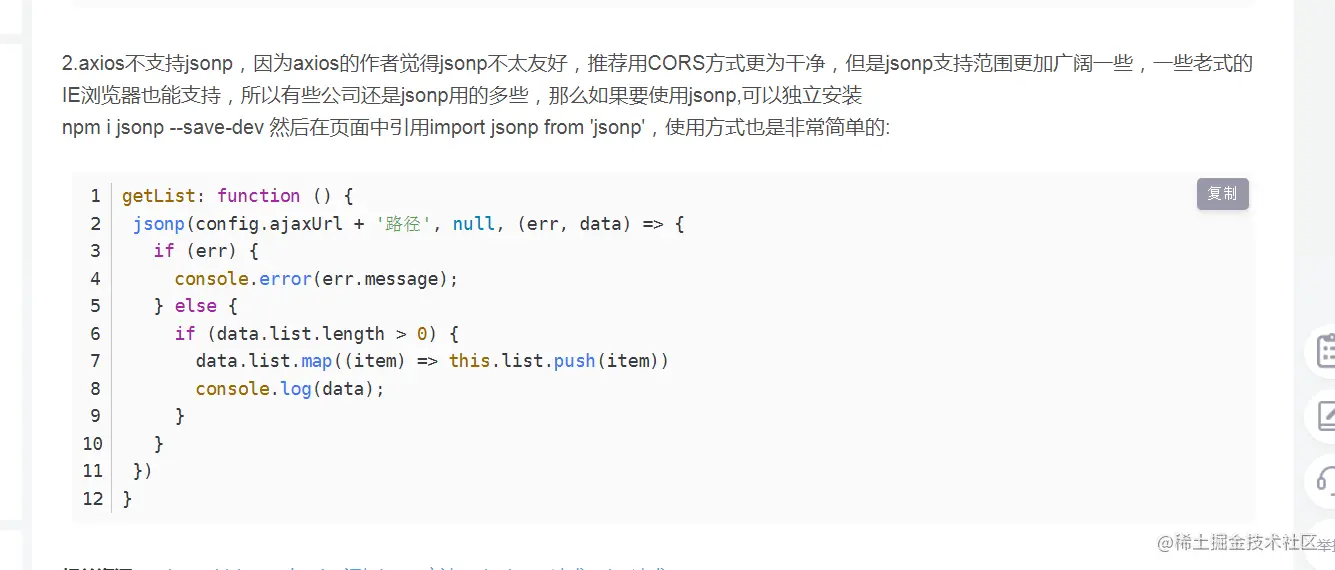The width and height of the screenshot is (1335, 570).
Task: Click the null keyword in jsonp arguments
Action: tap(473, 224)
